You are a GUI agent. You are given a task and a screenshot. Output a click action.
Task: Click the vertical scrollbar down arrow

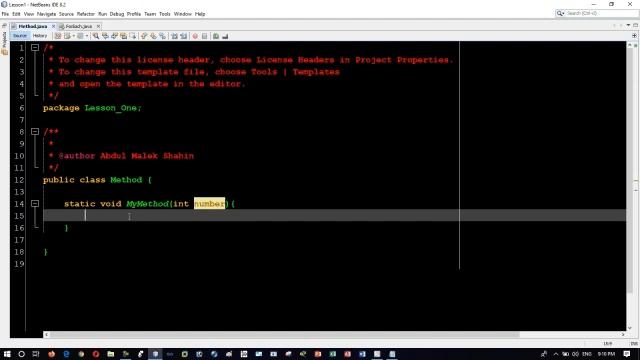(629, 328)
